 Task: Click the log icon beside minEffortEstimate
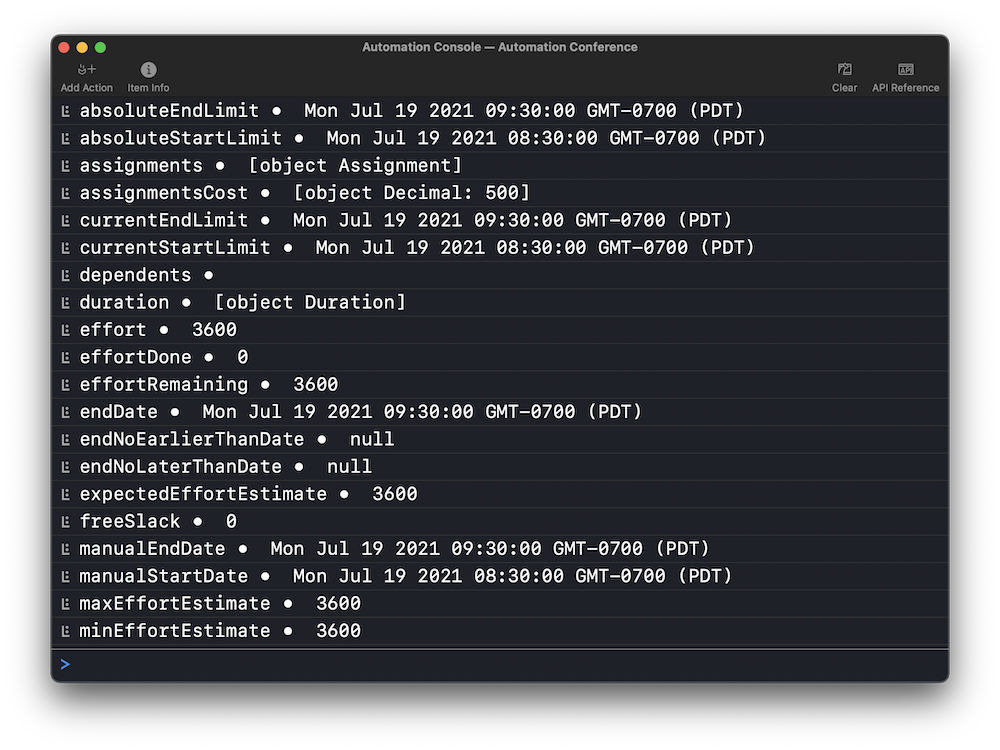pos(66,631)
